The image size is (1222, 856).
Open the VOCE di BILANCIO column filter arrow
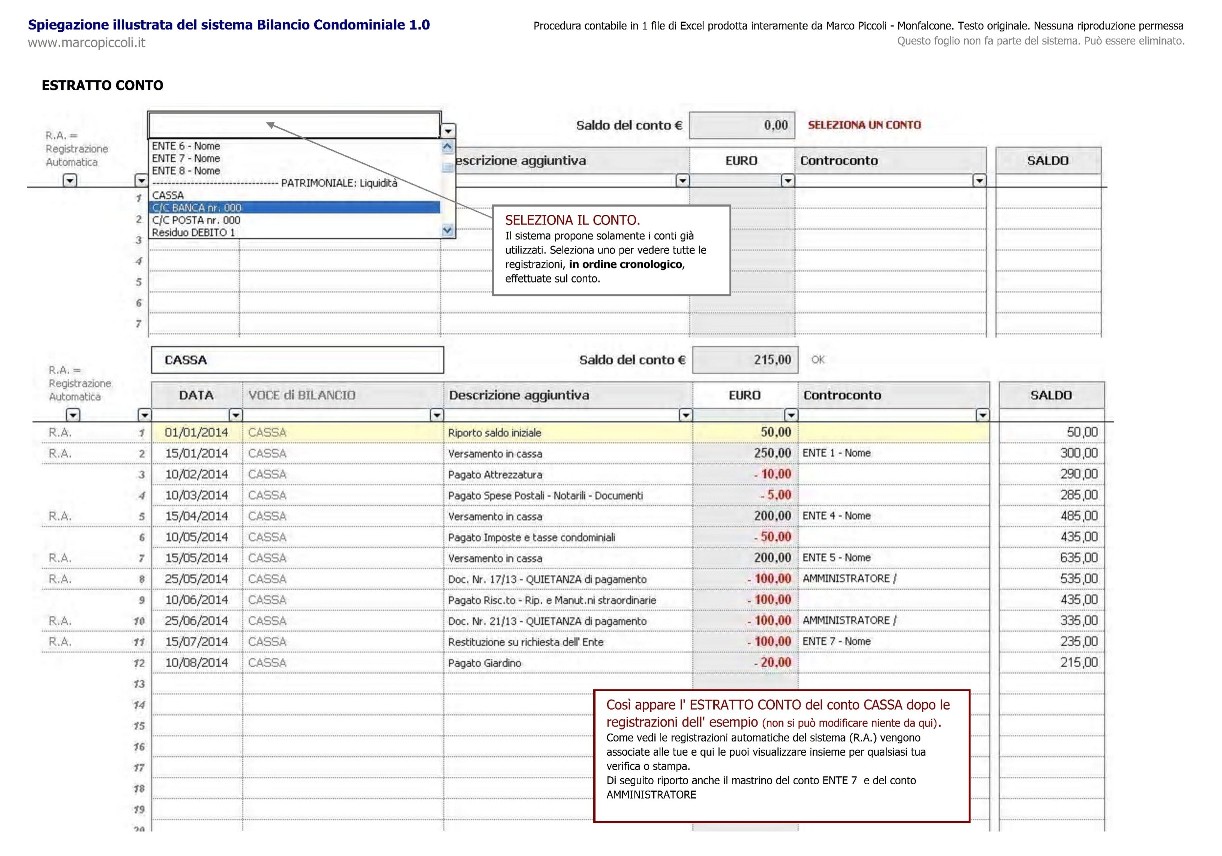coord(436,414)
